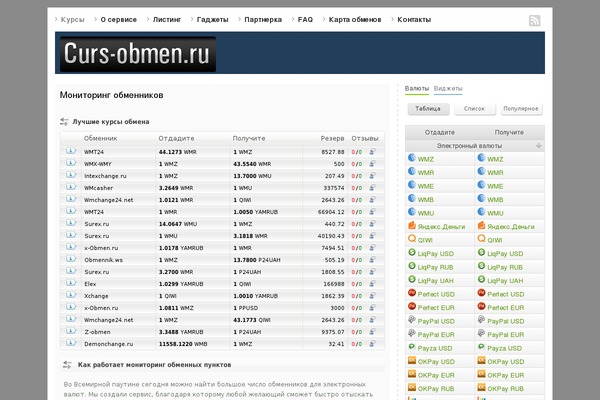The height and width of the screenshot is (400, 600).
Task: Open info icon for WMX-WMY row
Action: (x=71, y=163)
